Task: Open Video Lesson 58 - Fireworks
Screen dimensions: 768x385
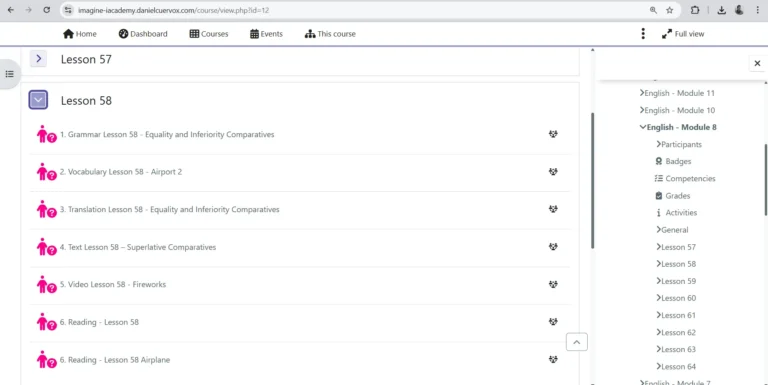Action: point(113,285)
